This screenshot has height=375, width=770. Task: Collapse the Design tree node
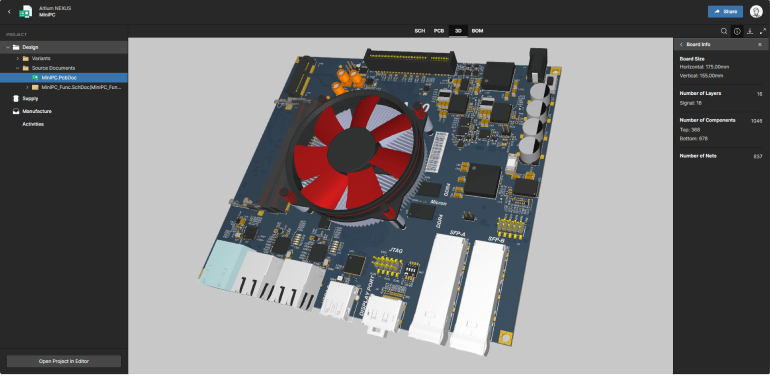(x=7, y=48)
